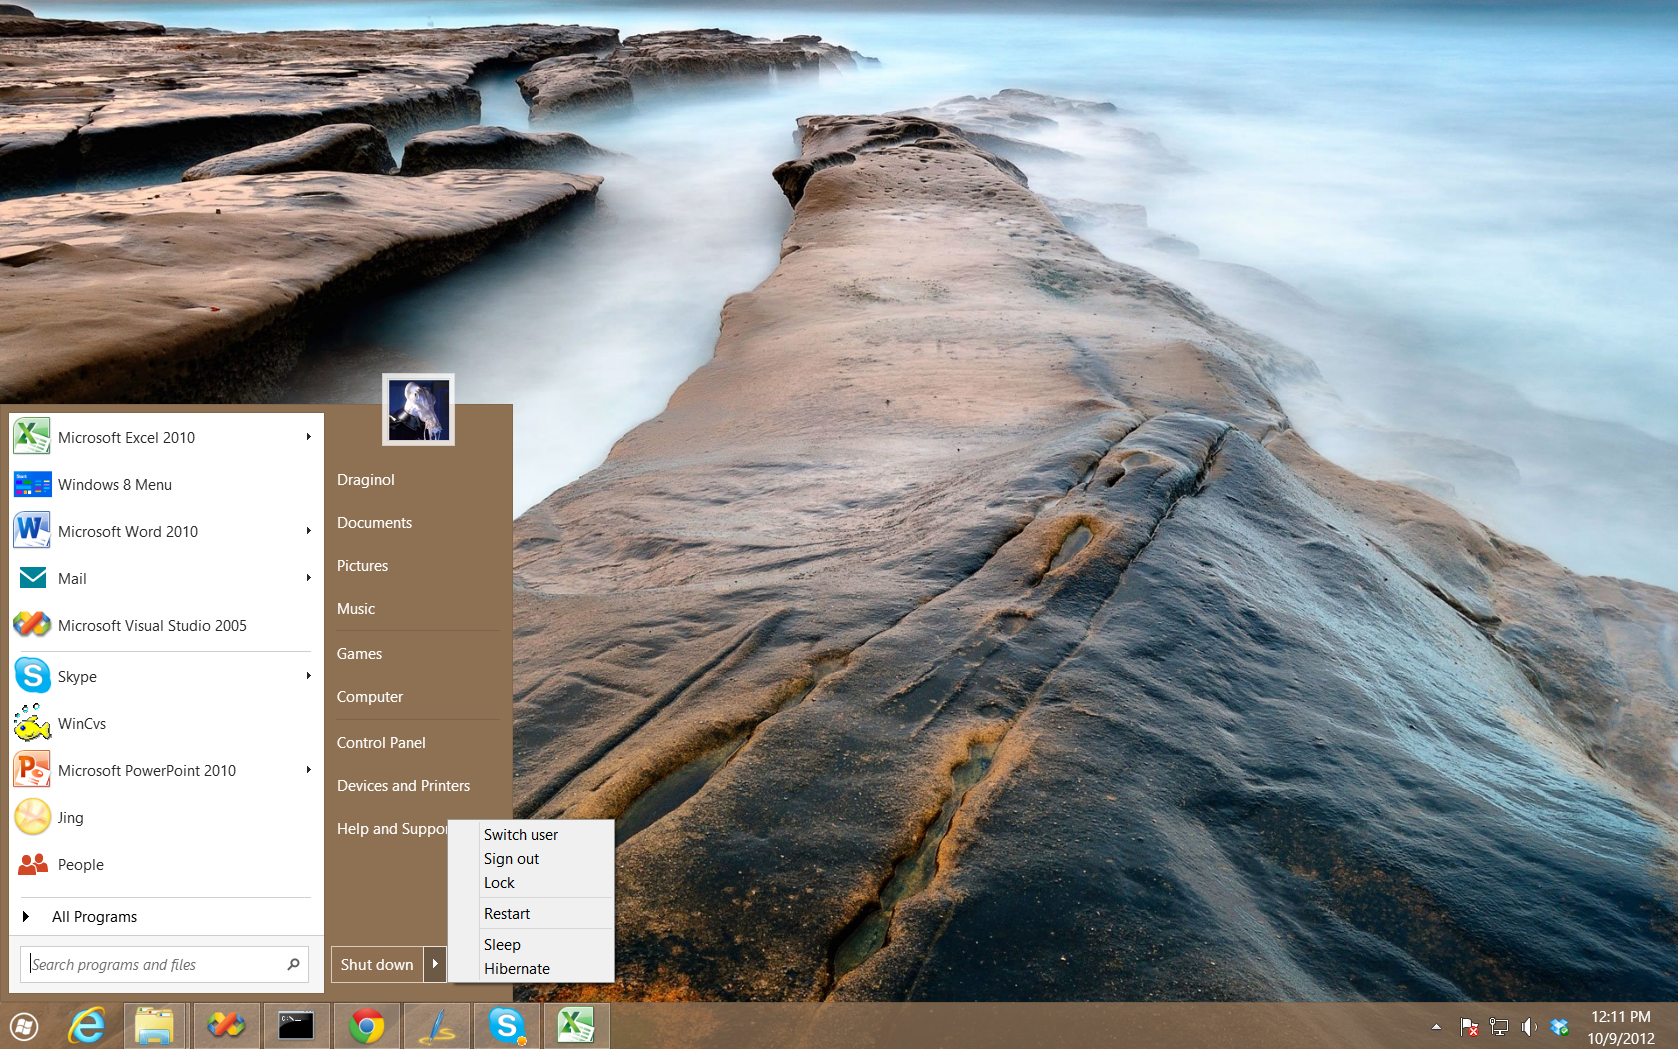Open Jing from the Start menu
The width and height of the screenshot is (1678, 1049).
point(70,818)
